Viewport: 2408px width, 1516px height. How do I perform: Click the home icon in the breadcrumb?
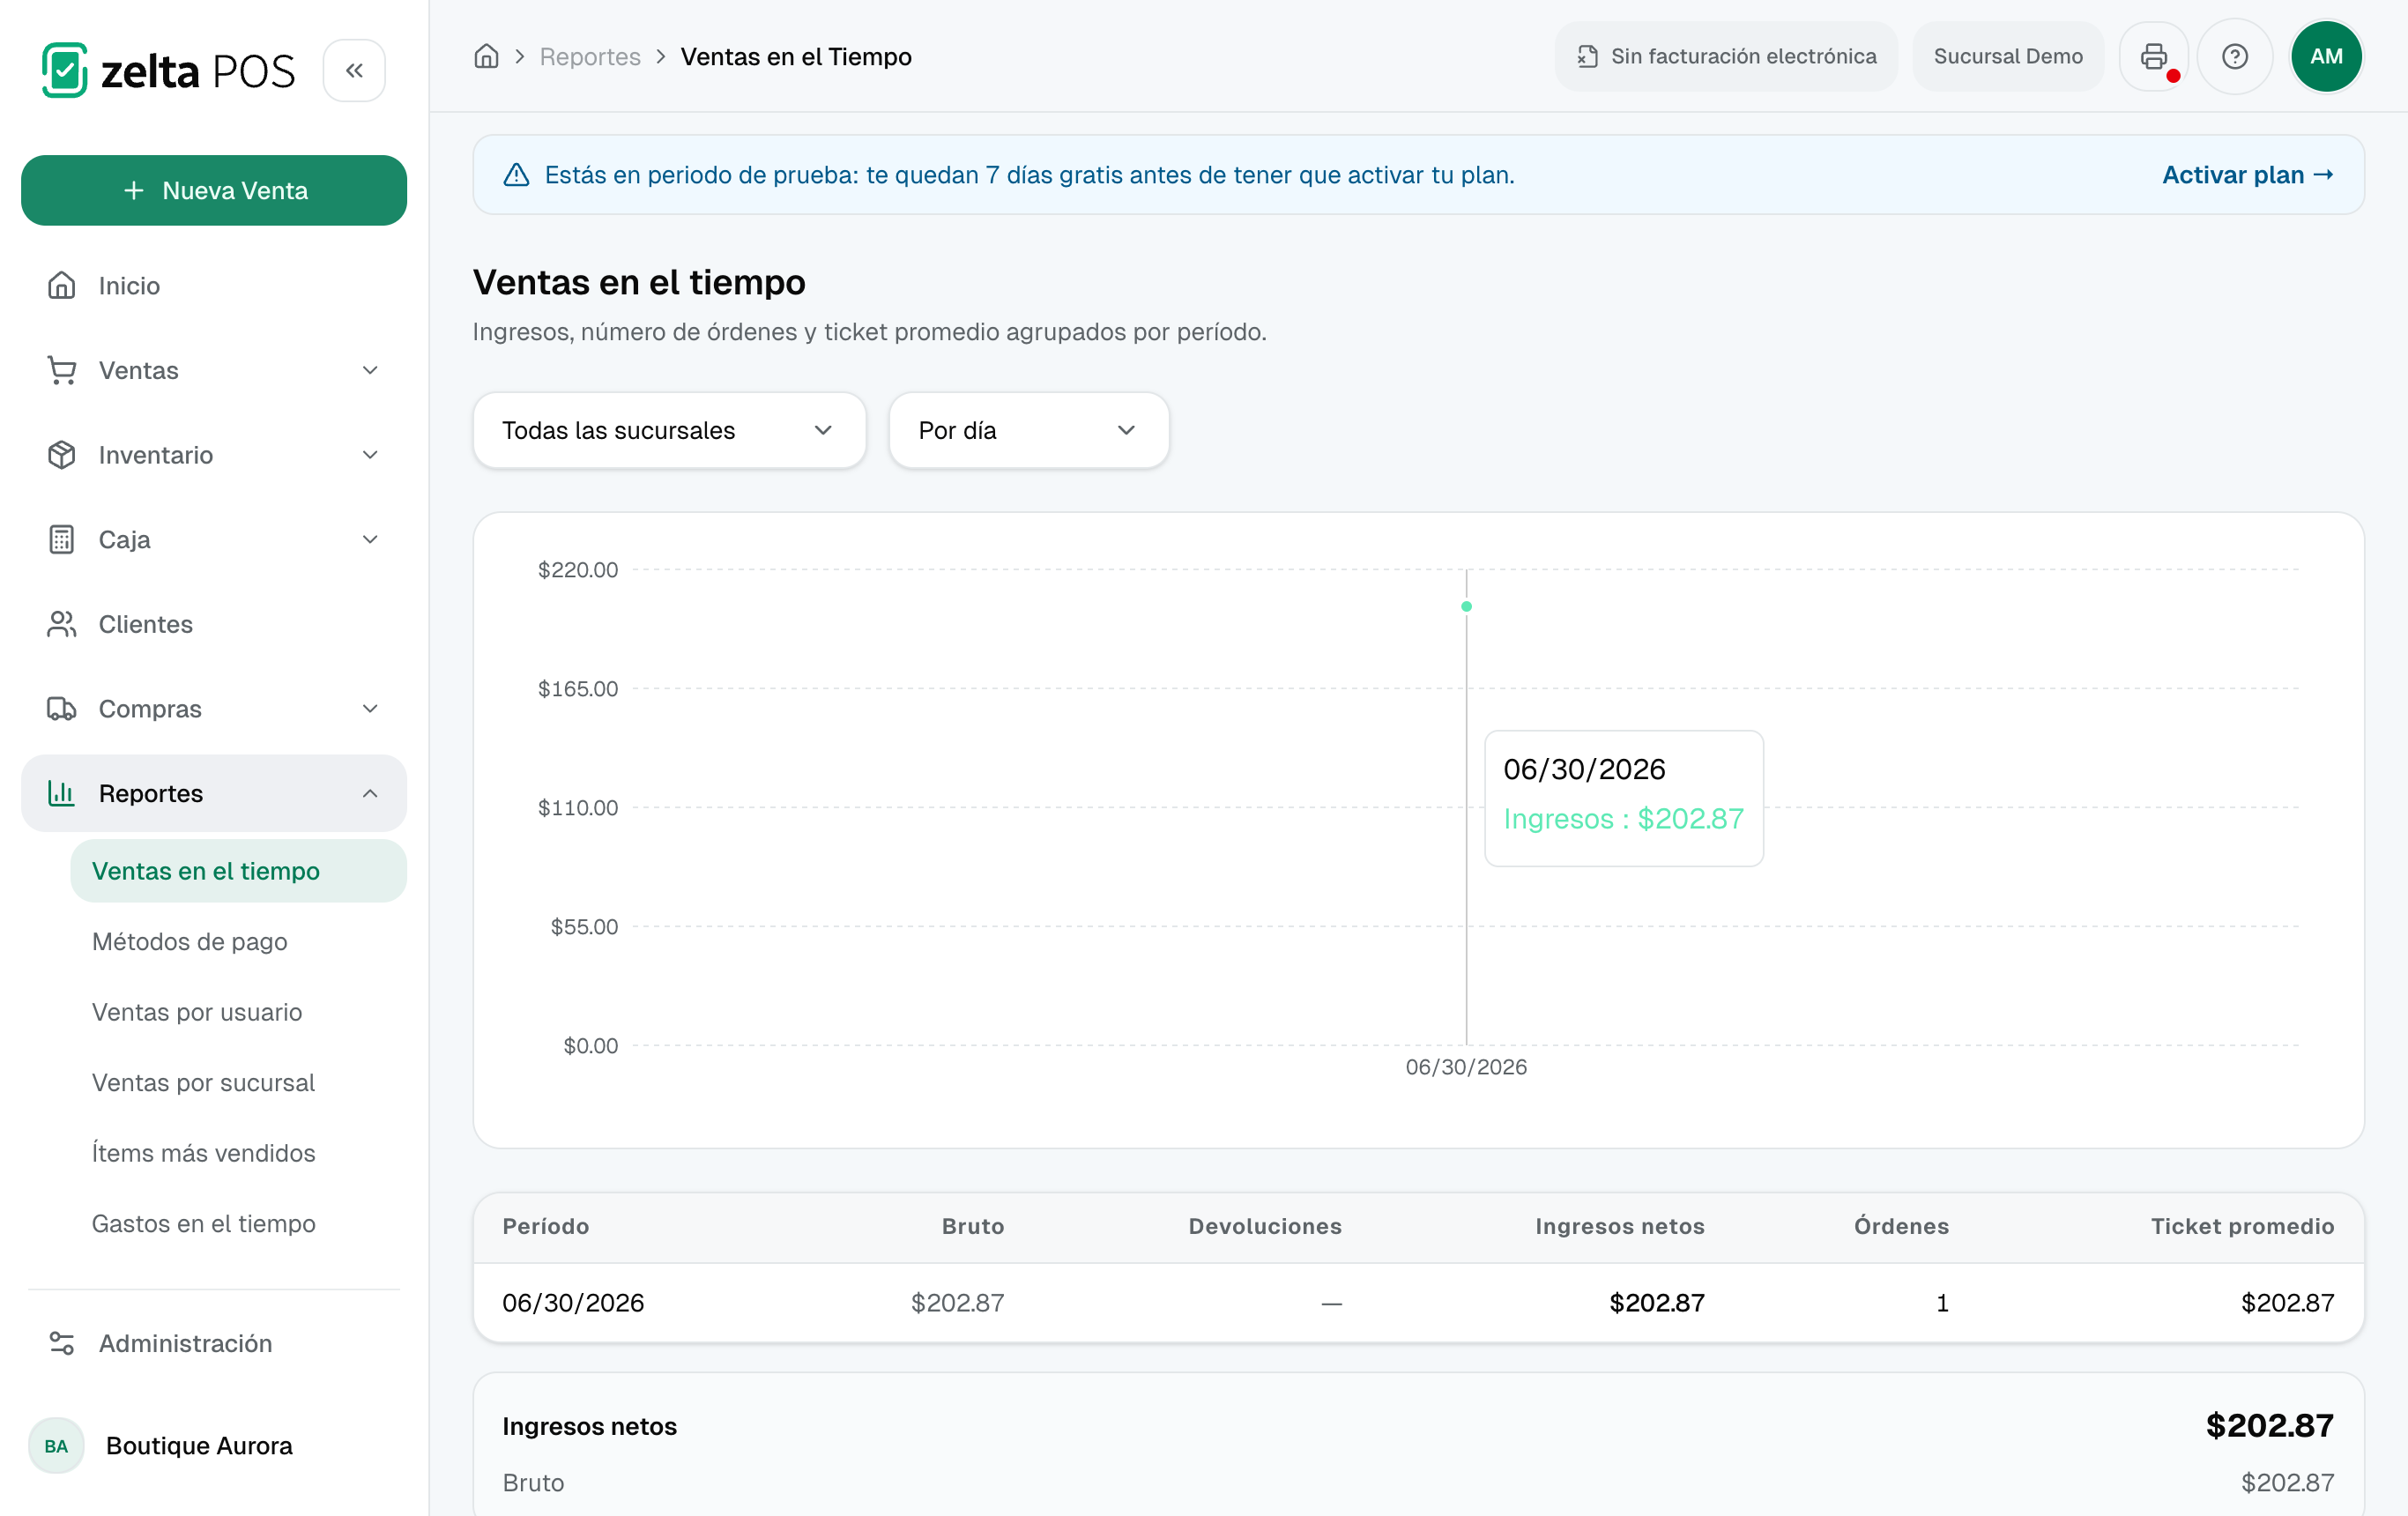tap(486, 56)
